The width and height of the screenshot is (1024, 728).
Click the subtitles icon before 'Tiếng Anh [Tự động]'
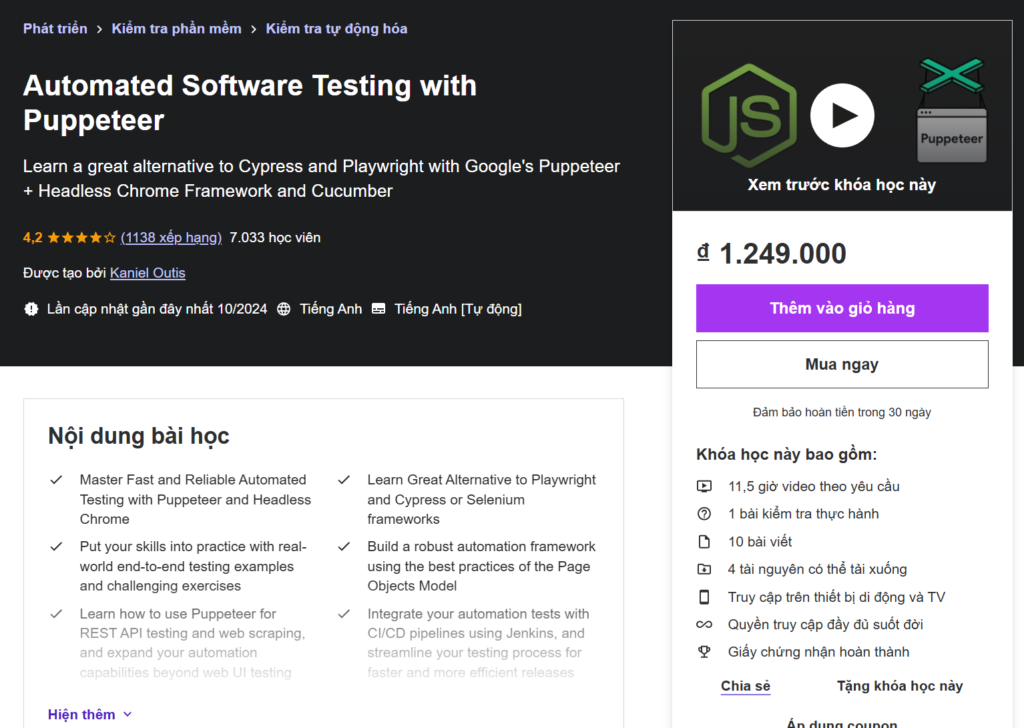378,308
